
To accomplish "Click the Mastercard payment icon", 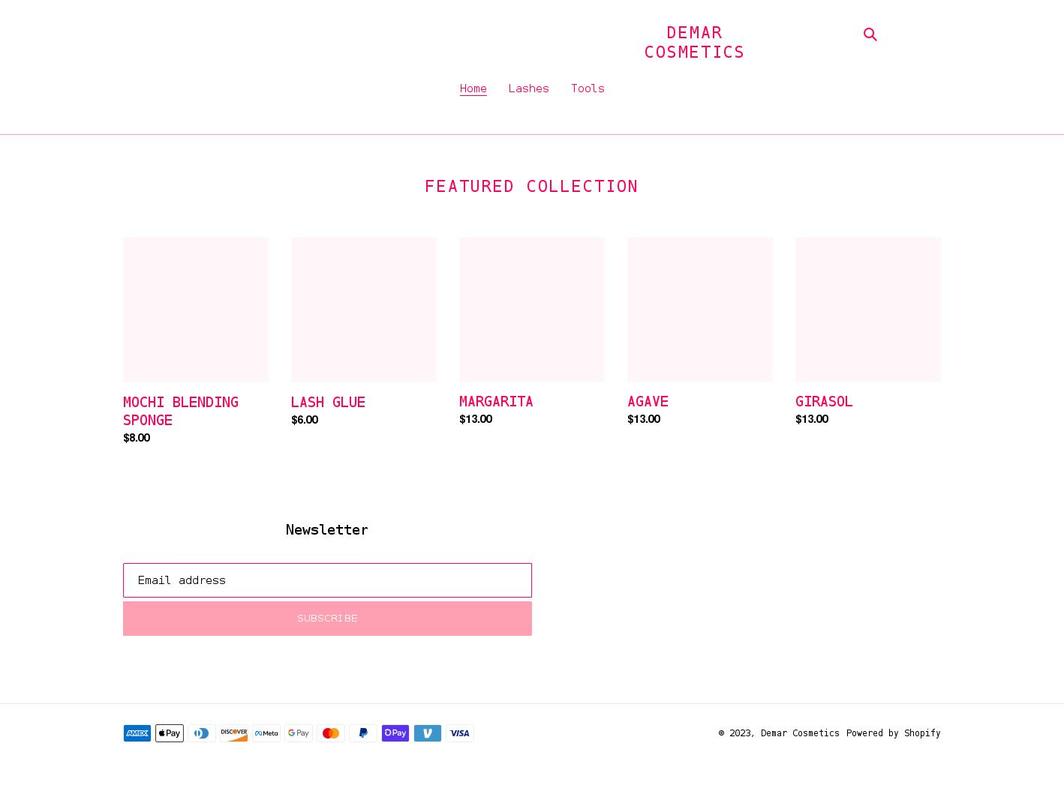I will (x=331, y=733).
